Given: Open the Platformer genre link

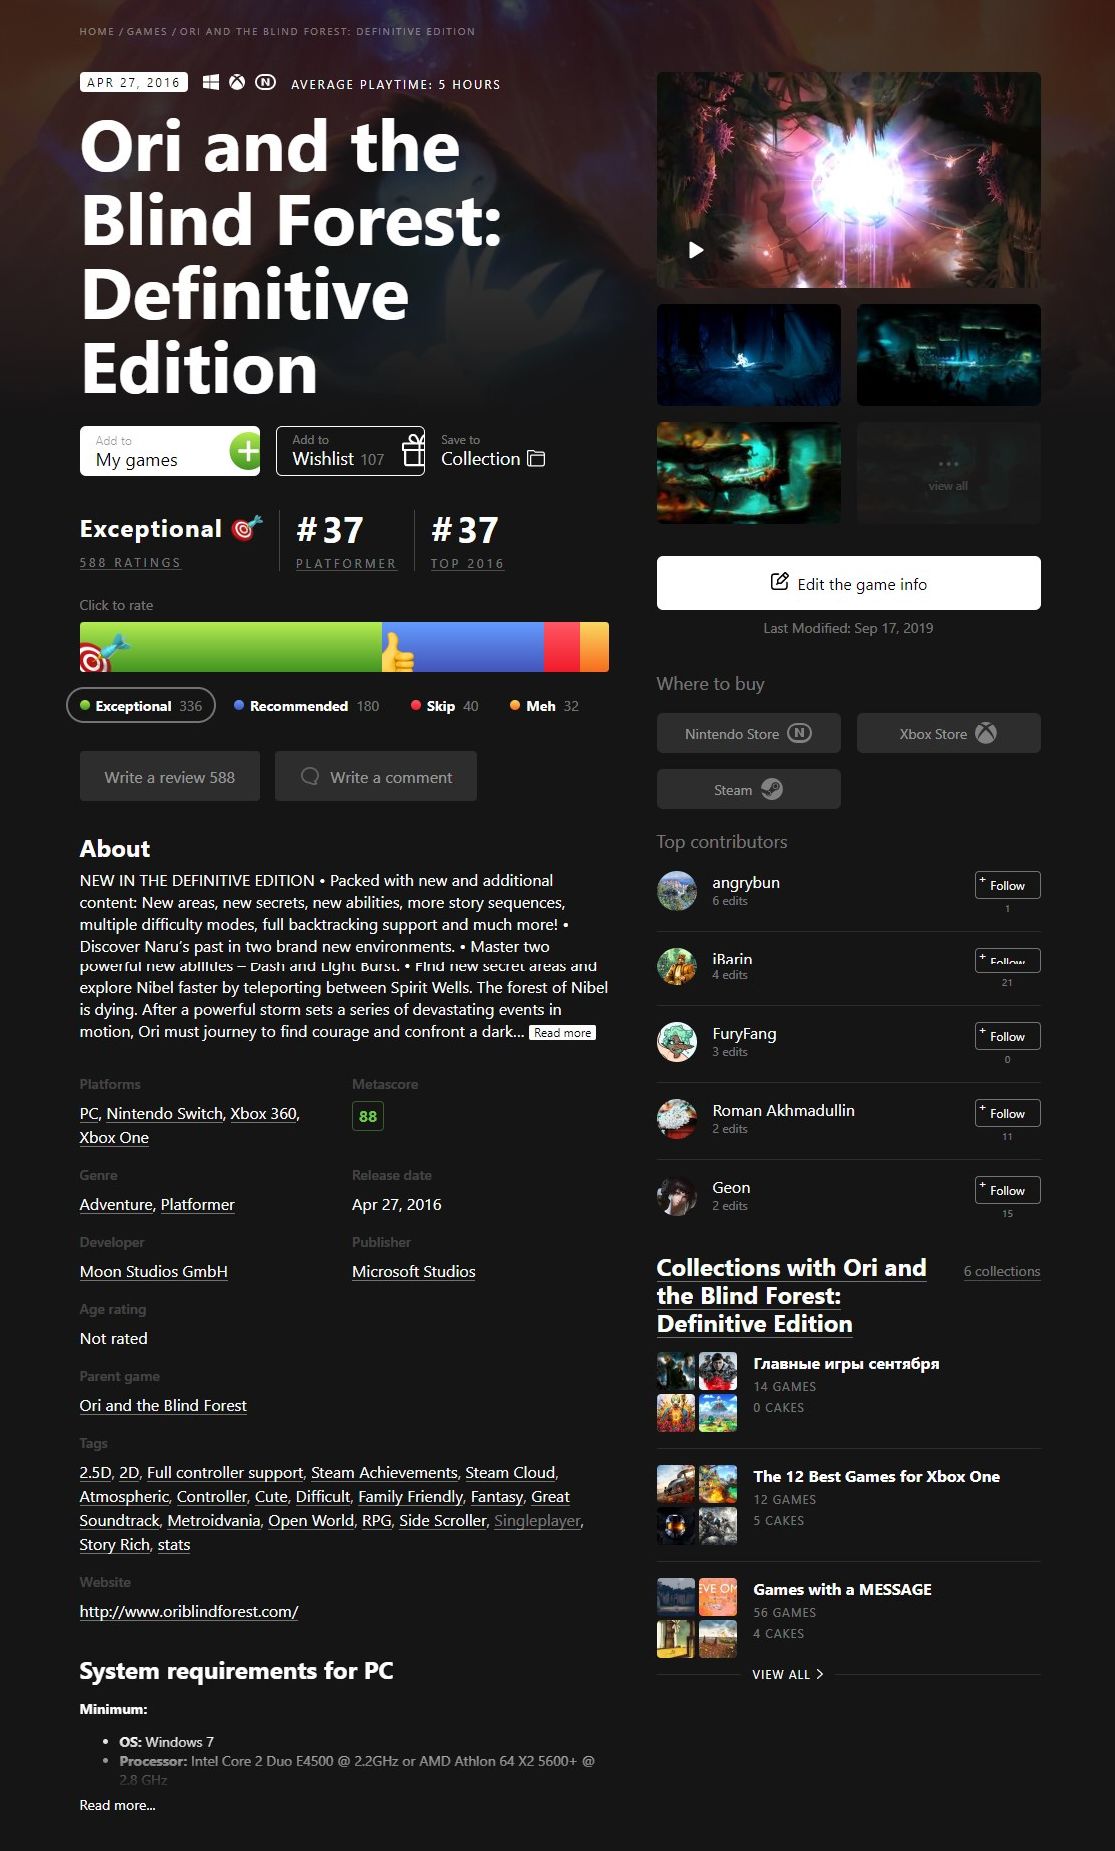Looking at the screenshot, I should [x=197, y=1204].
